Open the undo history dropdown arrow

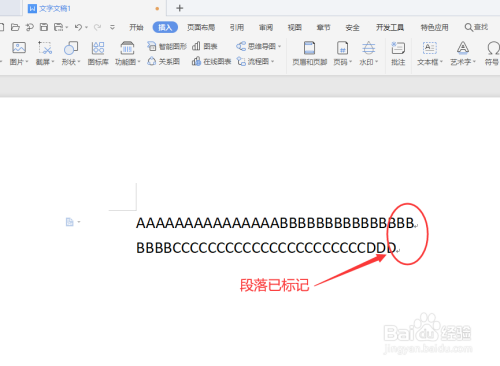86,27
